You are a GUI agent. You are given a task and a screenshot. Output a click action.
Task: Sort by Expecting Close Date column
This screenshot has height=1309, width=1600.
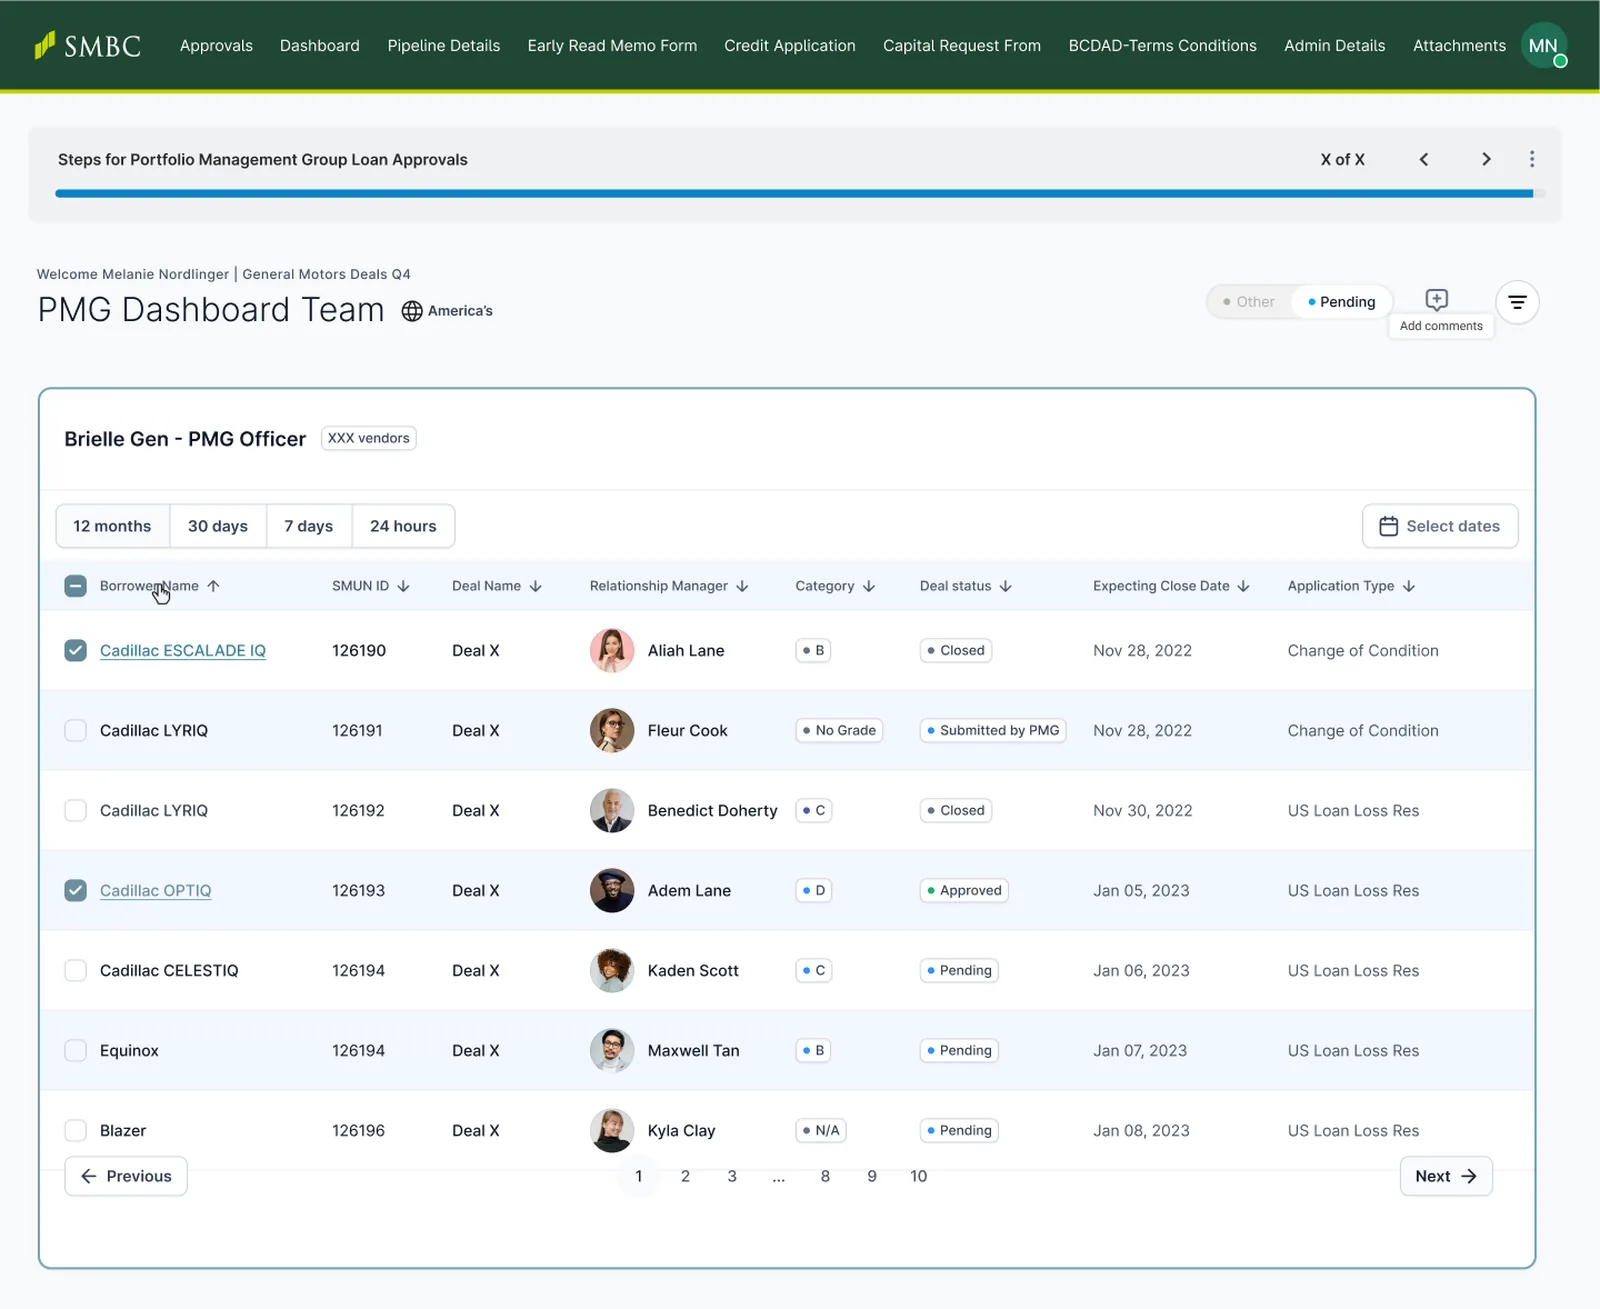tap(1171, 586)
